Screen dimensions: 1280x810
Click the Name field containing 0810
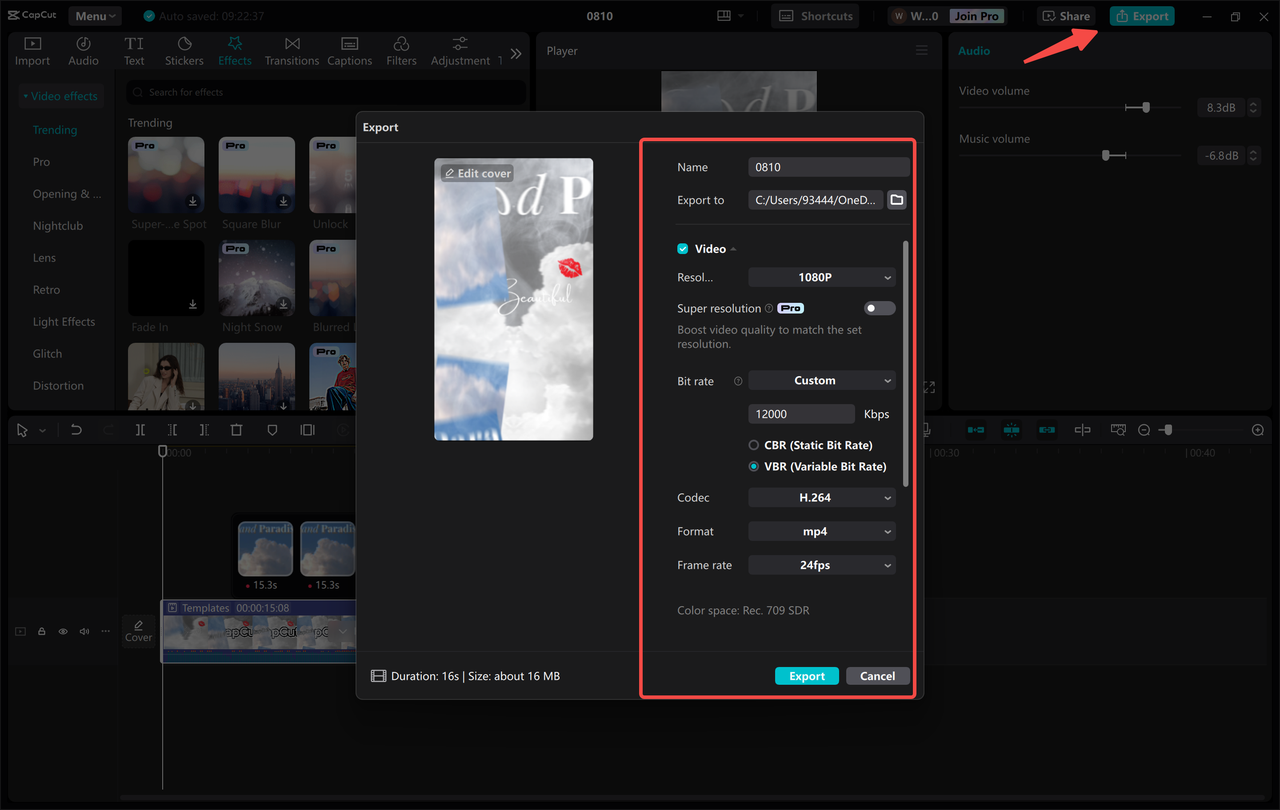[829, 167]
